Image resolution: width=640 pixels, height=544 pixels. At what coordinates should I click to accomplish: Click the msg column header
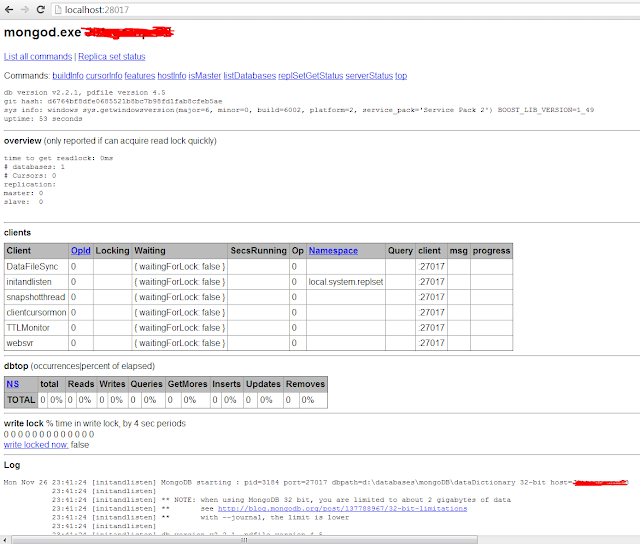coord(458,251)
